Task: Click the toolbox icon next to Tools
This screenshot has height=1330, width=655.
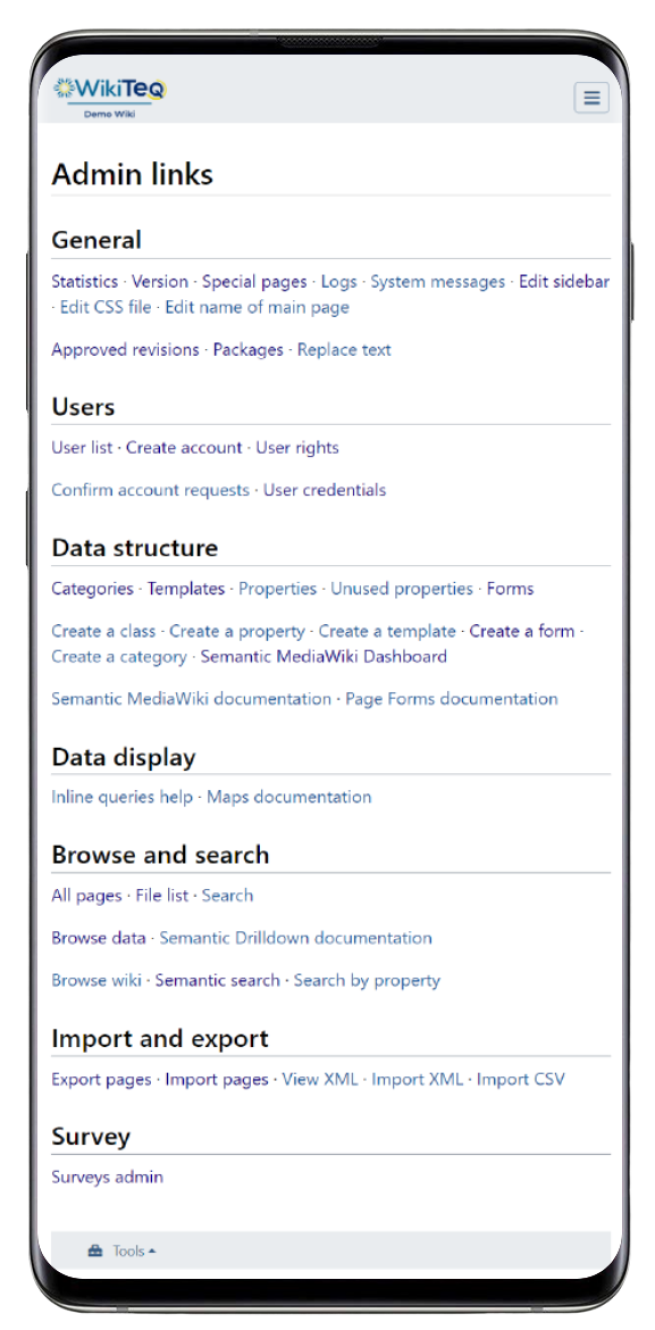Action: (x=95, y=1249)
